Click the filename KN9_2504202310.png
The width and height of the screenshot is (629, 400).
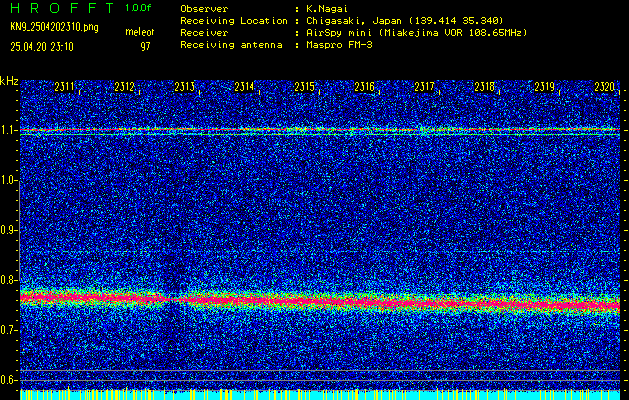tap(54, 28)
